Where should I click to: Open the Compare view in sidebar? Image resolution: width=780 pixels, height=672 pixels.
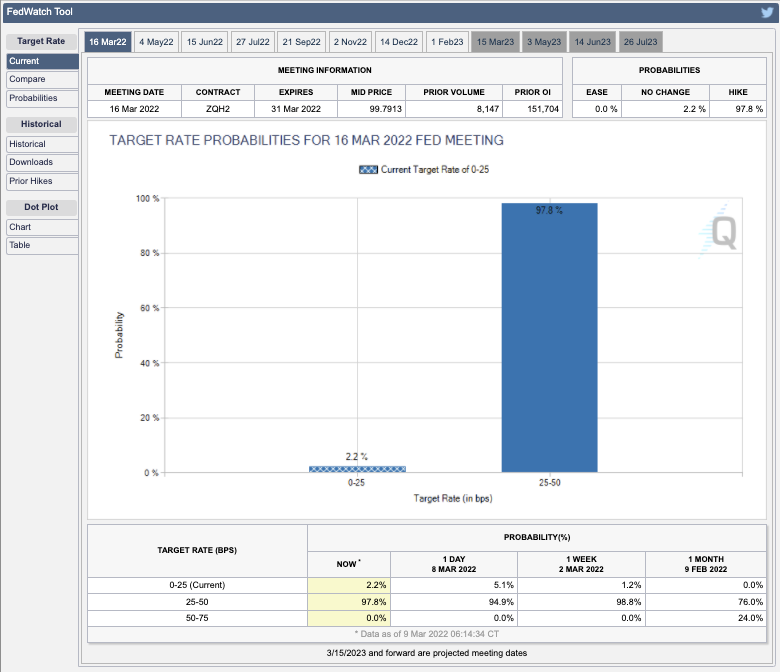(x=42, y=80)
